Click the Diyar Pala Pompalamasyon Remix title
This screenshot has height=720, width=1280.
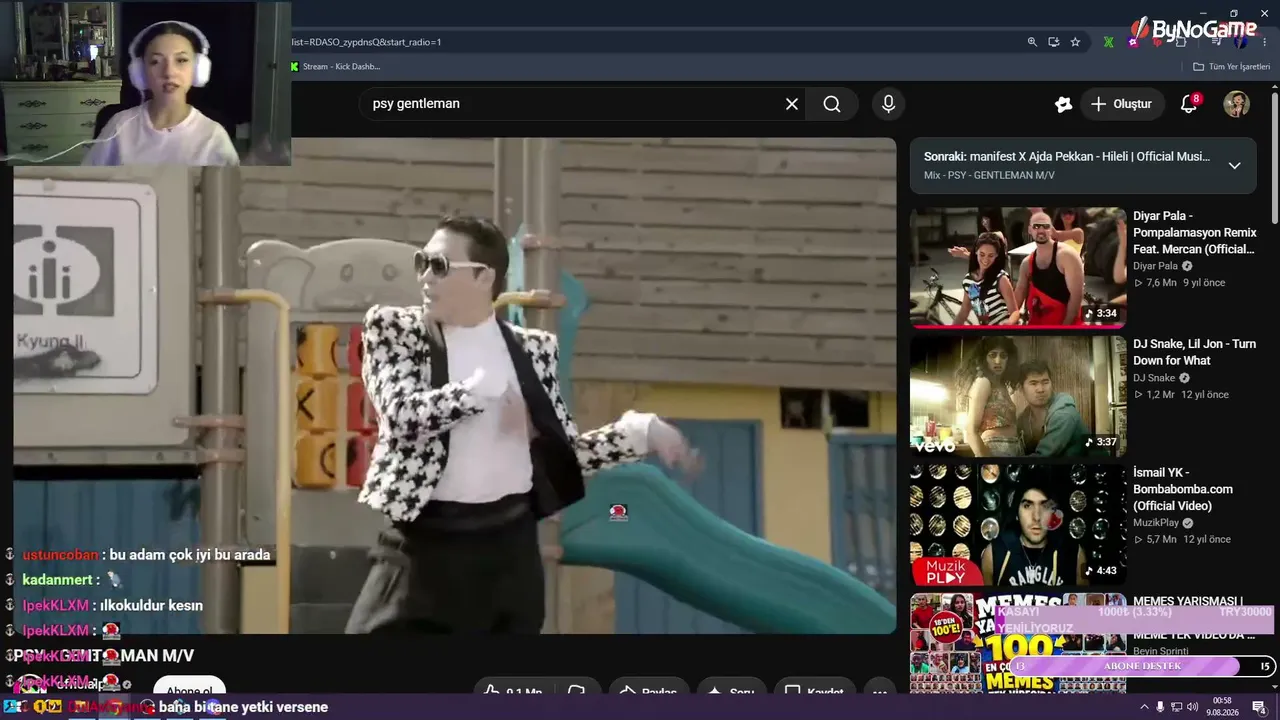(x=1195, y=233)
